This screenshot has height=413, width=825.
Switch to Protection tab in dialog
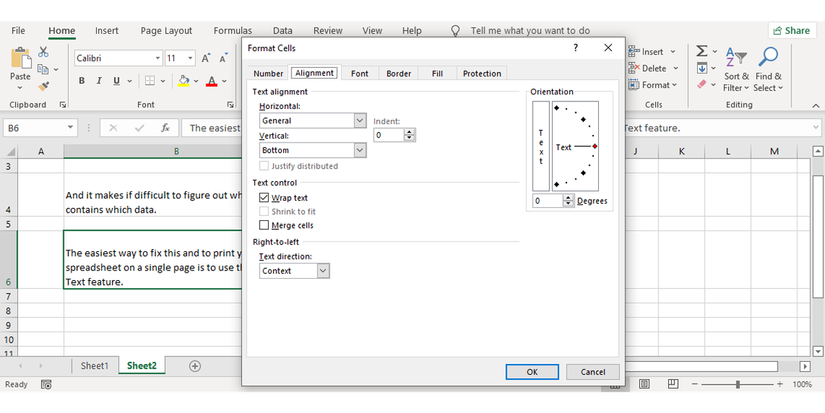(482, 74)
